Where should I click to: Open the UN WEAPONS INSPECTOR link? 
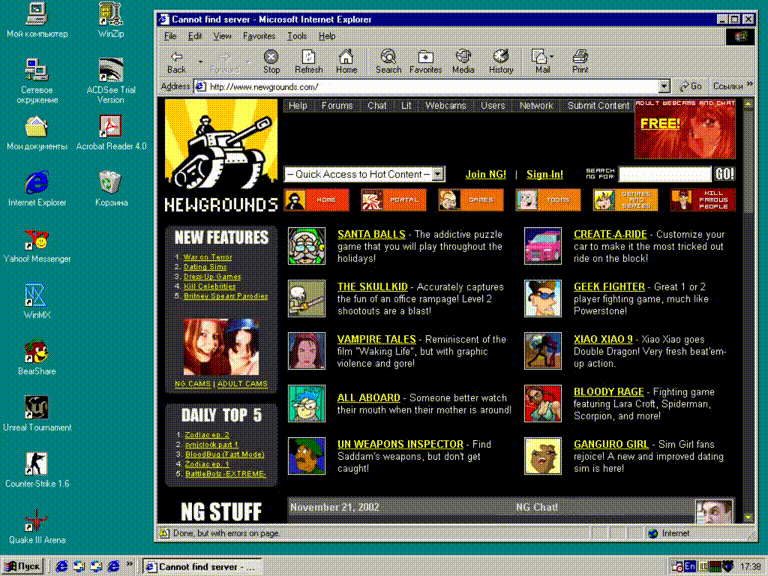click(x=400, y=444)
